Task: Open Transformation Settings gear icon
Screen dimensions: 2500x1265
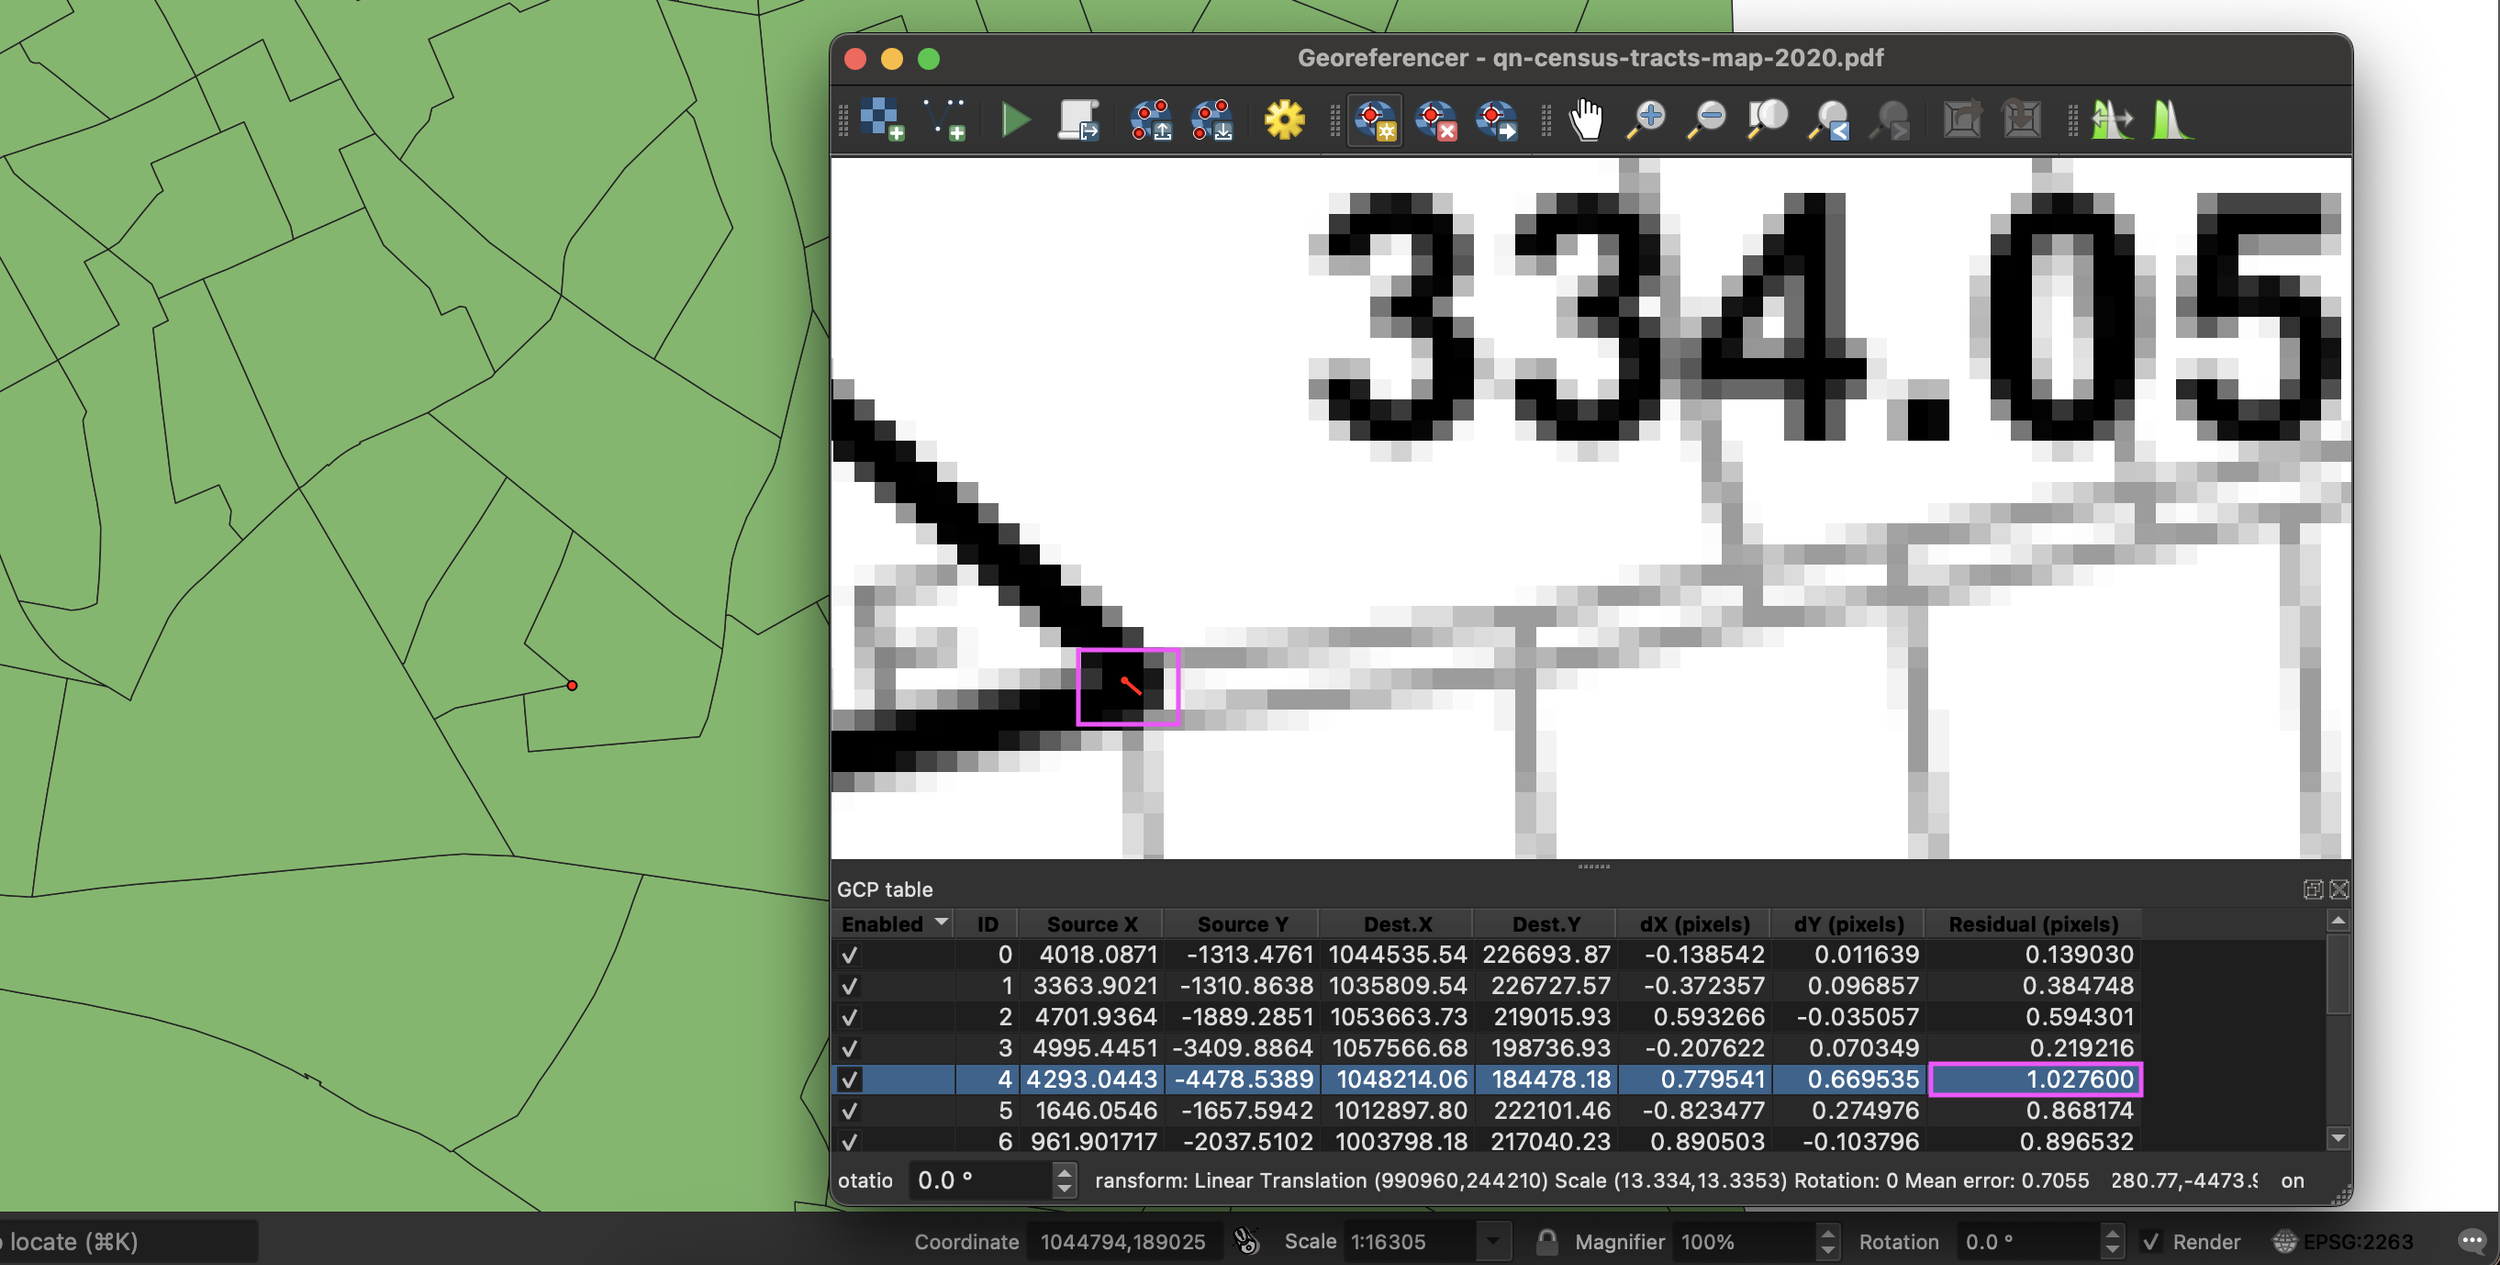Action: coord(1284,120)
